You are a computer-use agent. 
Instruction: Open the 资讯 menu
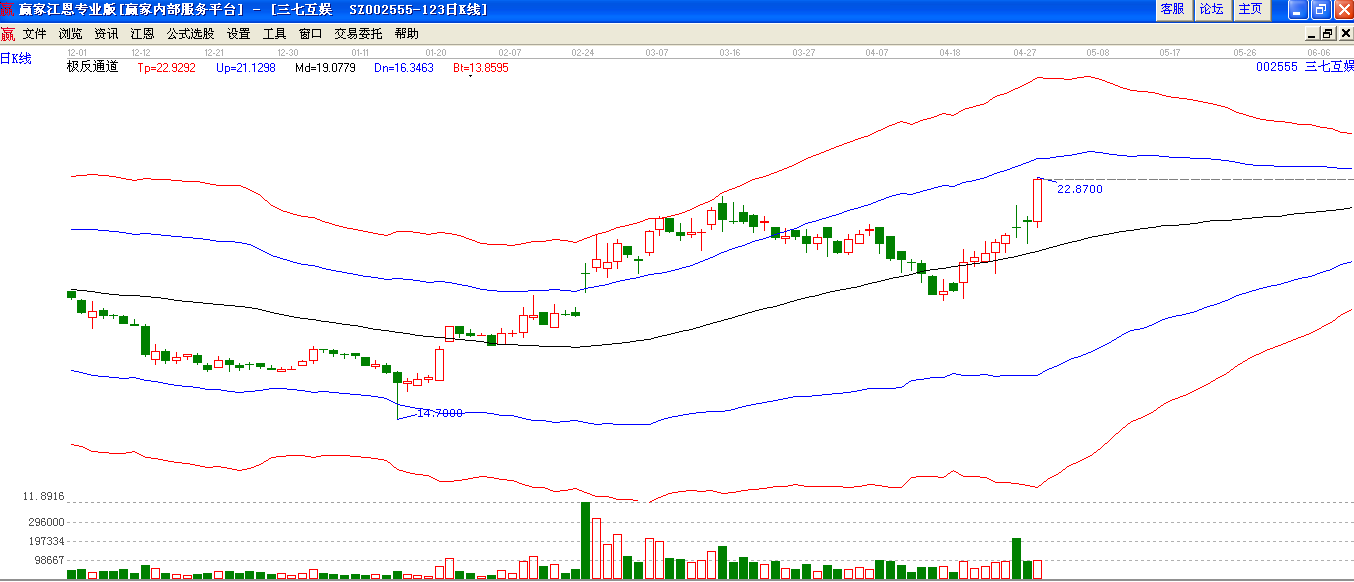tap(106, 33)
